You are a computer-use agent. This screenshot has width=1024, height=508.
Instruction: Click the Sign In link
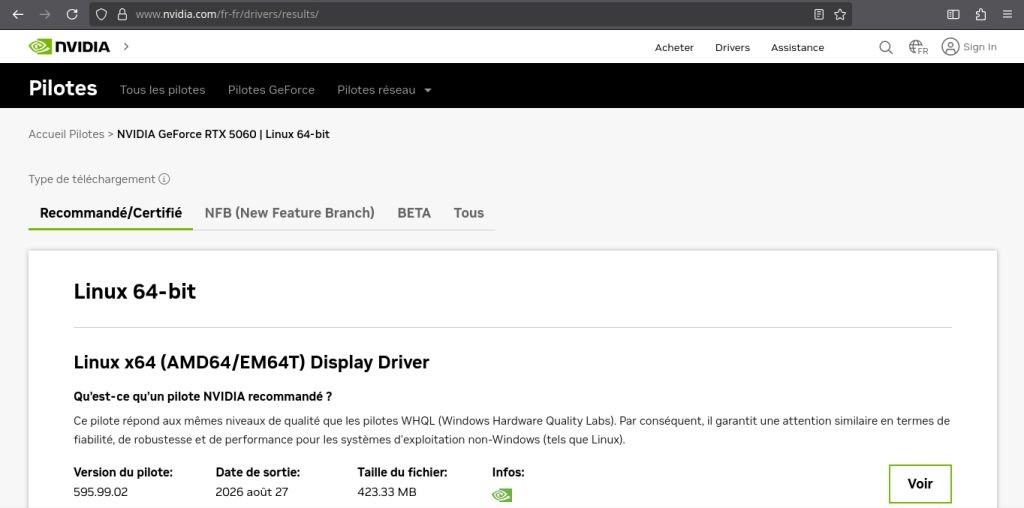[980, 47]
